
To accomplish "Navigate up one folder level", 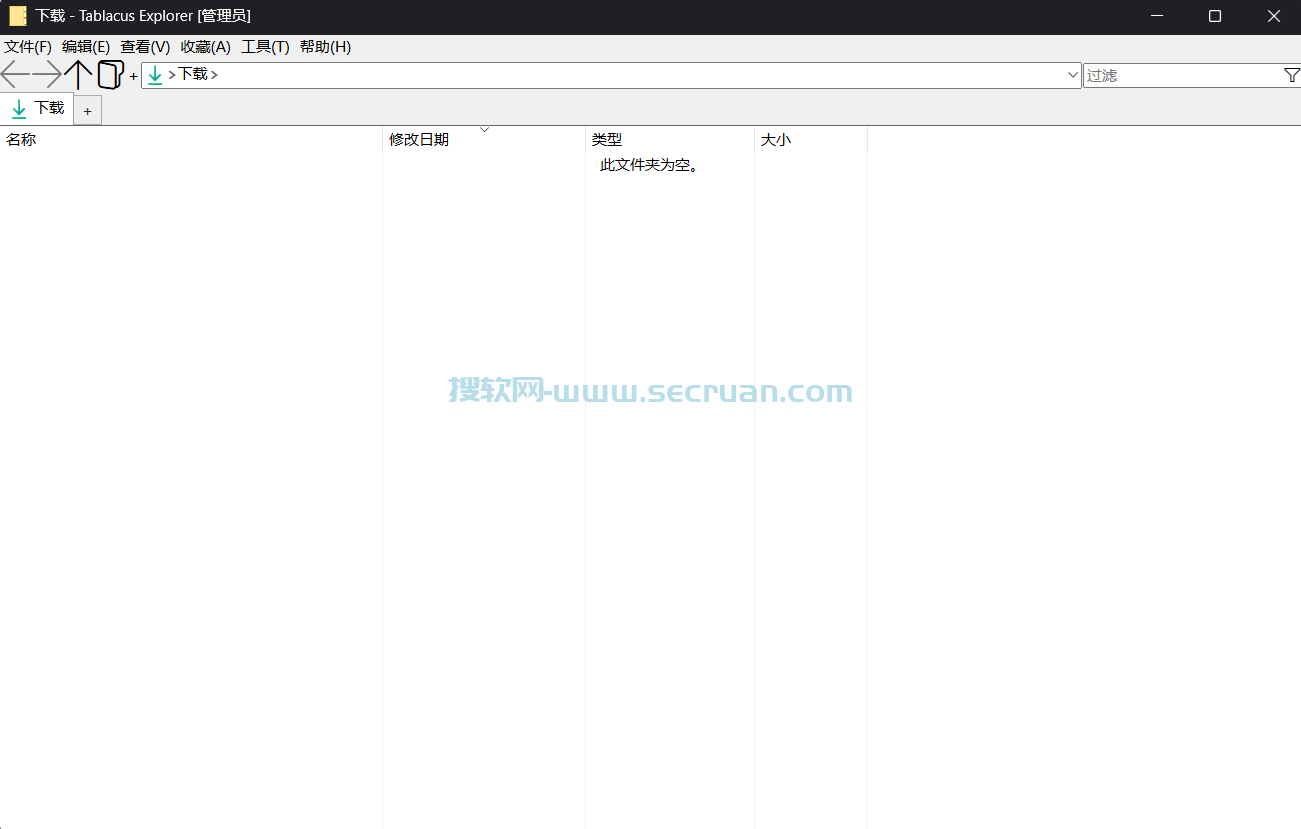I will 79,74.
